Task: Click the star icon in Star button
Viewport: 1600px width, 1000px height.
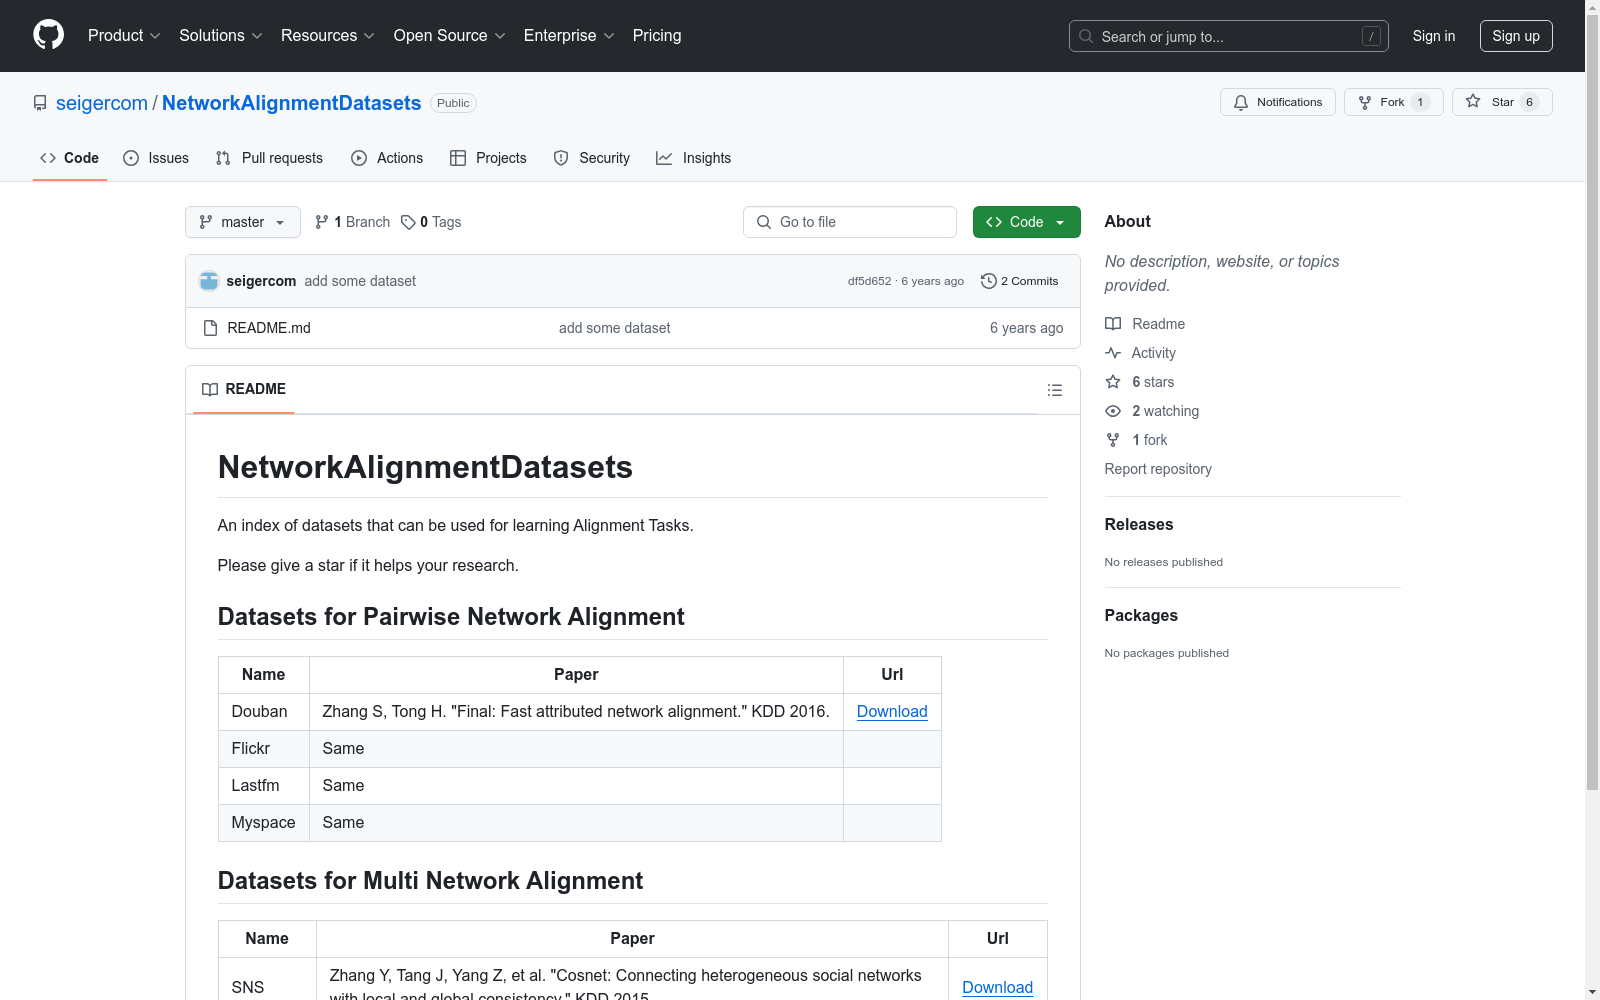Action: tap(1473, 101)
